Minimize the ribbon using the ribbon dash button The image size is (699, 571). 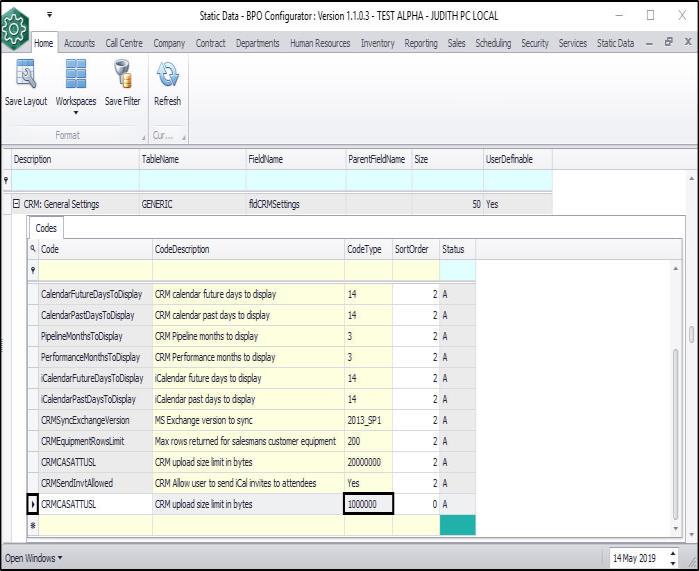pyautogui.click(x=651, y=43)
